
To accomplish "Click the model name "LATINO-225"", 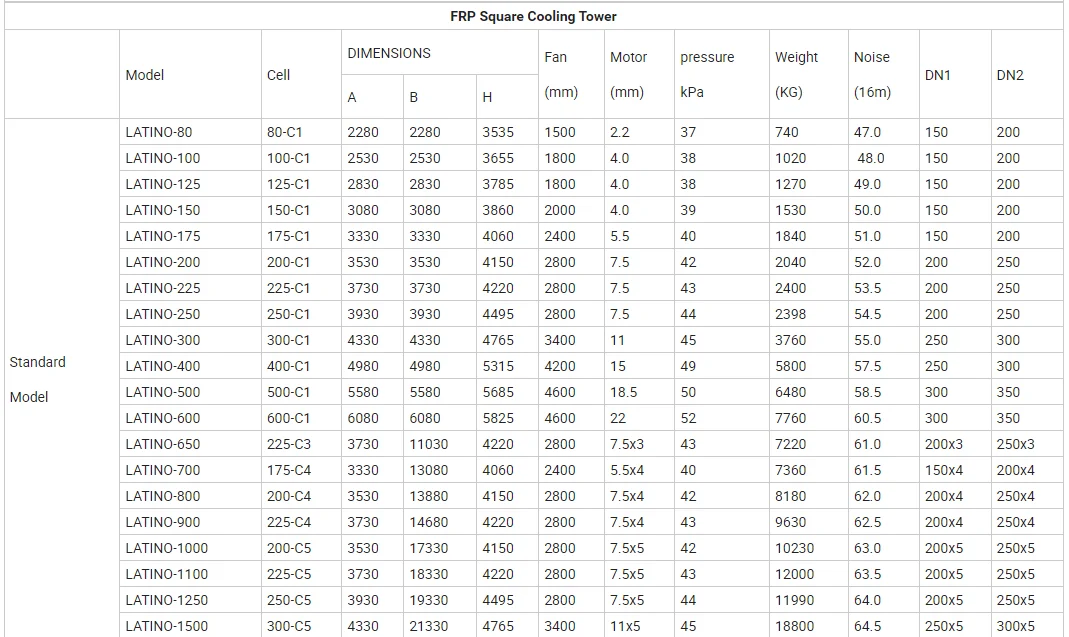I will tap(163, 288).
